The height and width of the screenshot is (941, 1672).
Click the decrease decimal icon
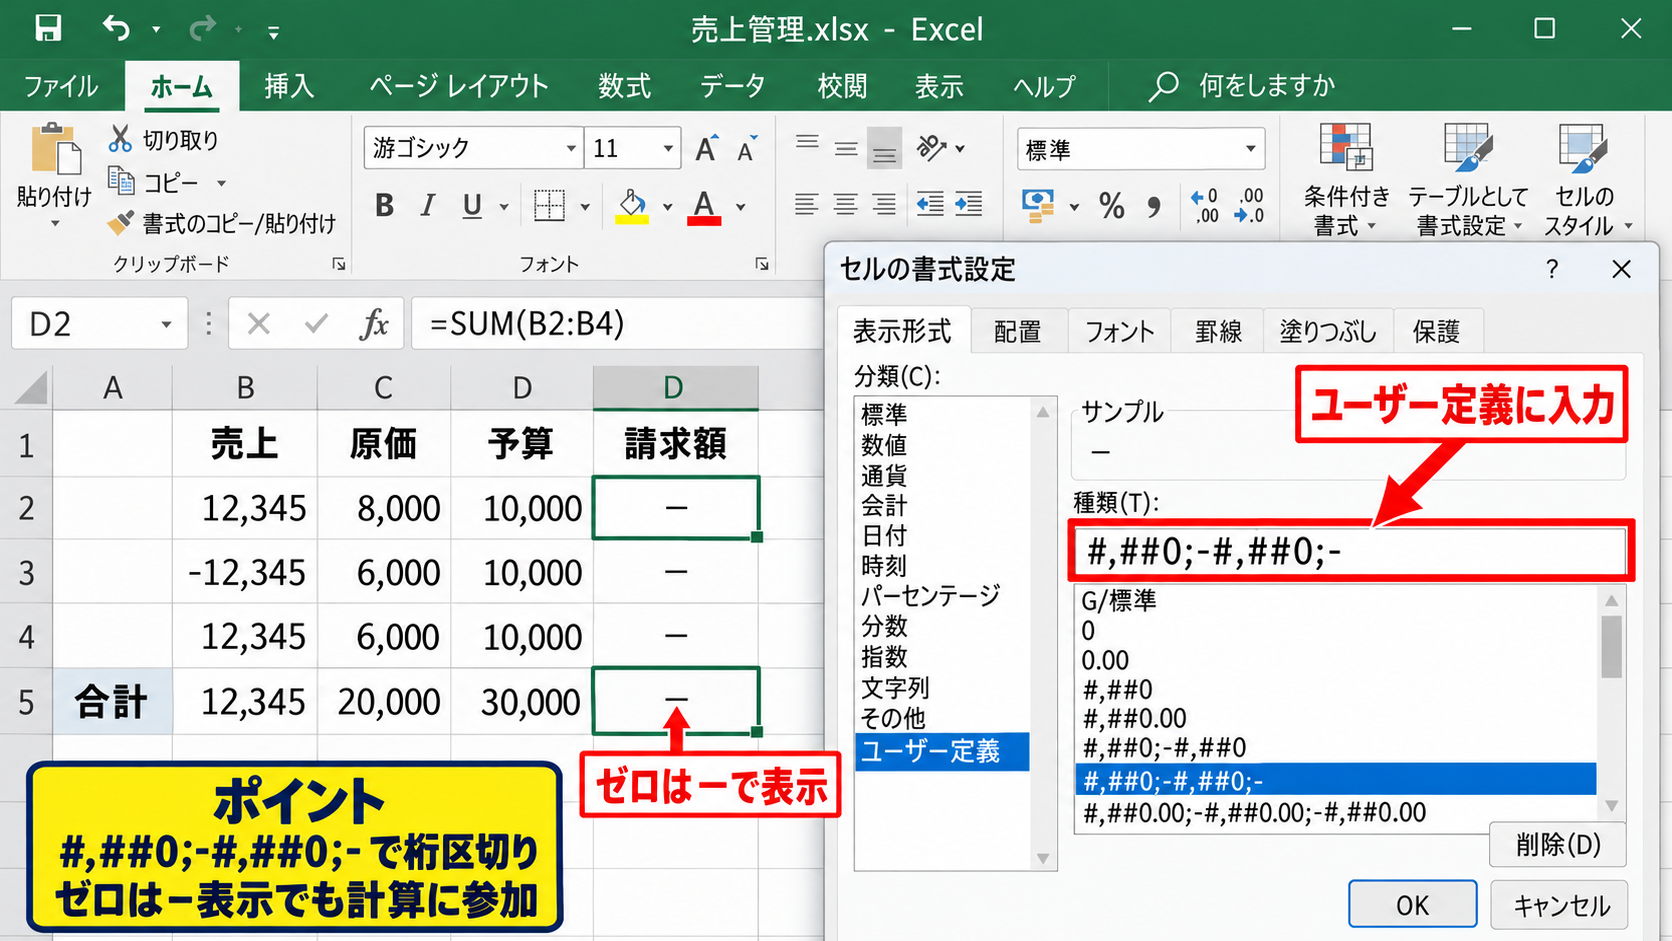pyautogui.click(x=1249, y=205)
